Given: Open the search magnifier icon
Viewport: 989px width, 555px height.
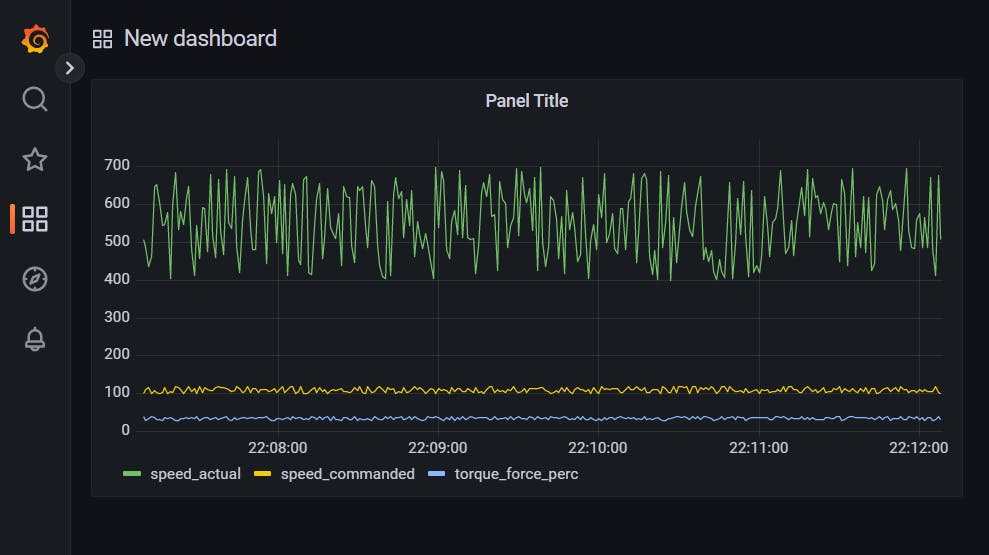Looking at the screenshot, I should tap(35, 99).
